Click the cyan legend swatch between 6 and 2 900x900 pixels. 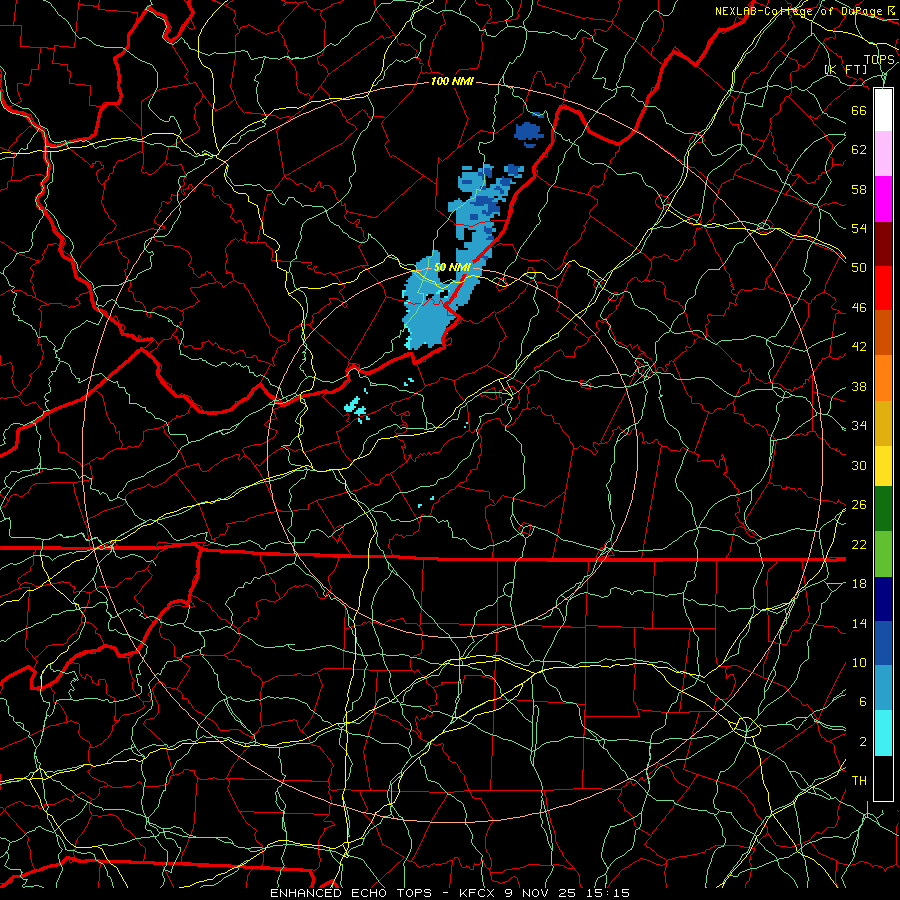pos(883,733)
